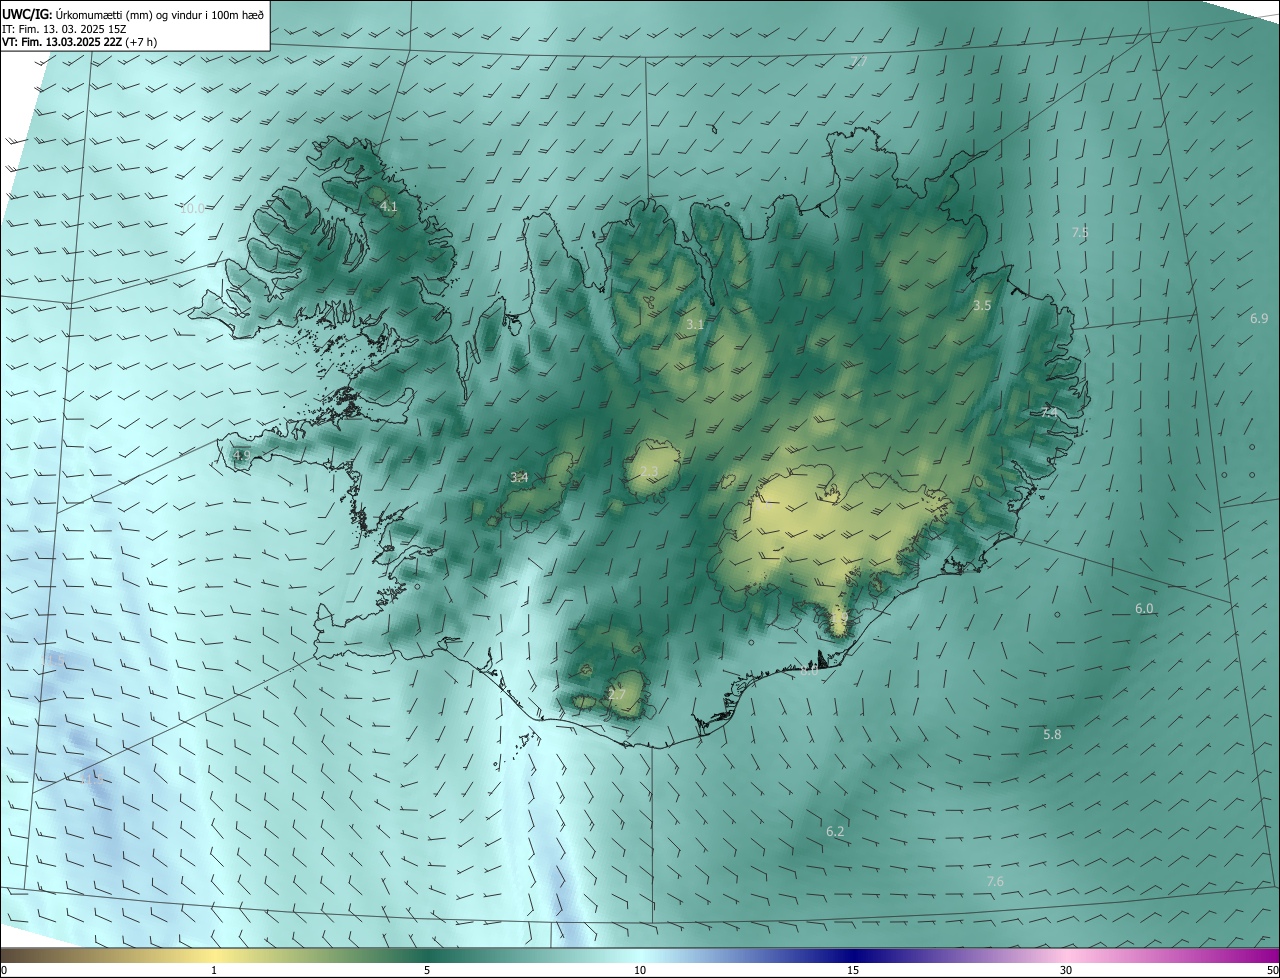This screenshot has height=978, width=1280.
Task: Click the 6.2 value label on the map
Action: click(835, 832)
